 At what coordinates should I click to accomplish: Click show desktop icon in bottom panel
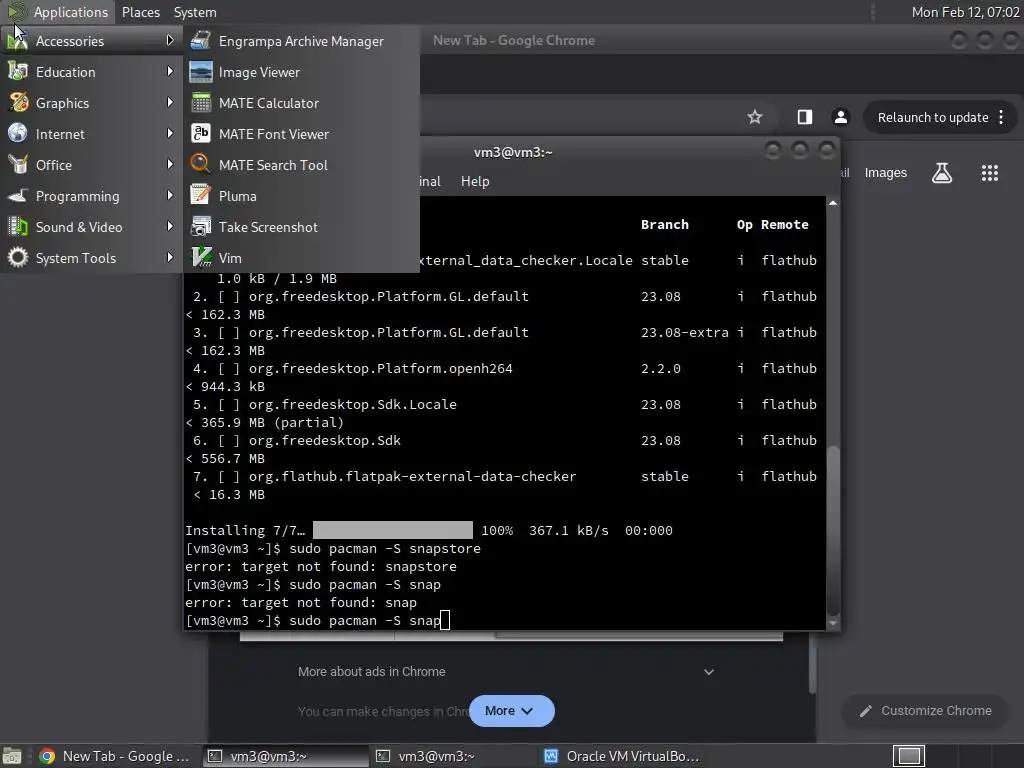click(x=12, y=756)
